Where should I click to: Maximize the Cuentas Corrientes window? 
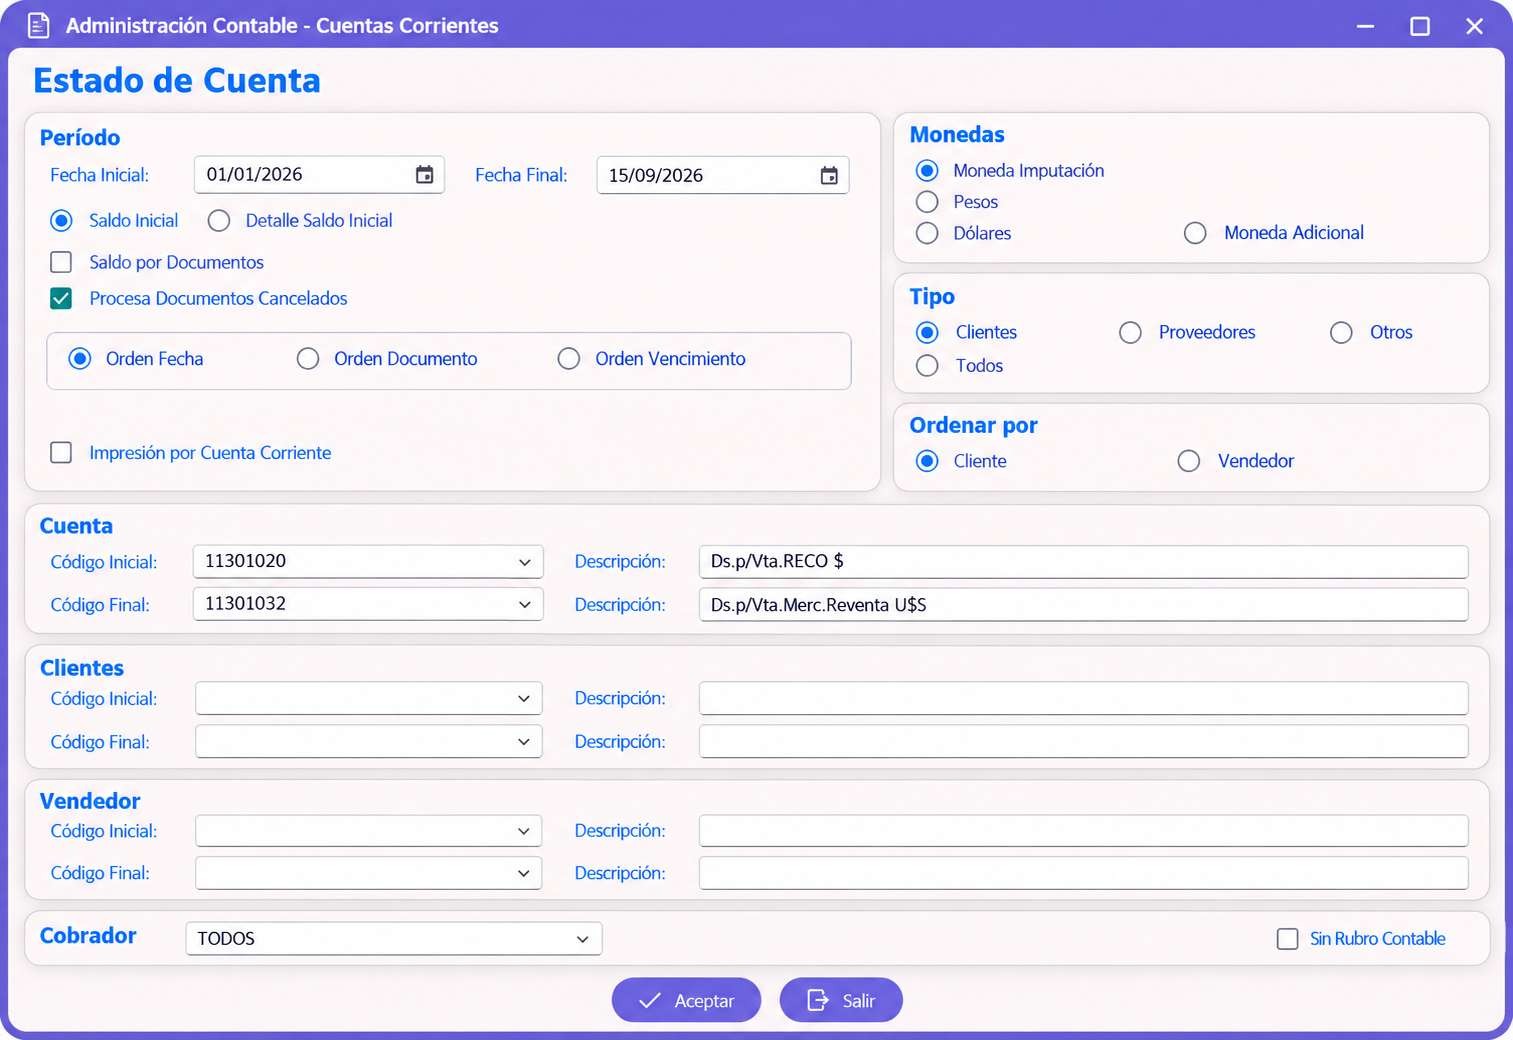tap(1420, 26)
